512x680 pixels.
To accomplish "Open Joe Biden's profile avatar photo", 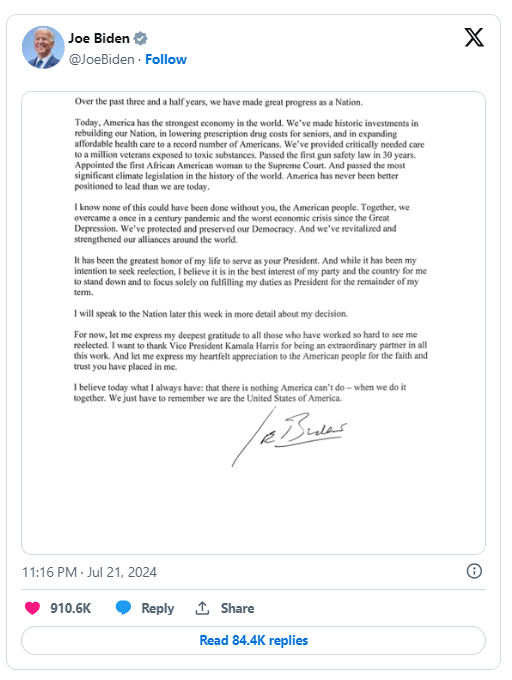I will (x=43, y=47).
